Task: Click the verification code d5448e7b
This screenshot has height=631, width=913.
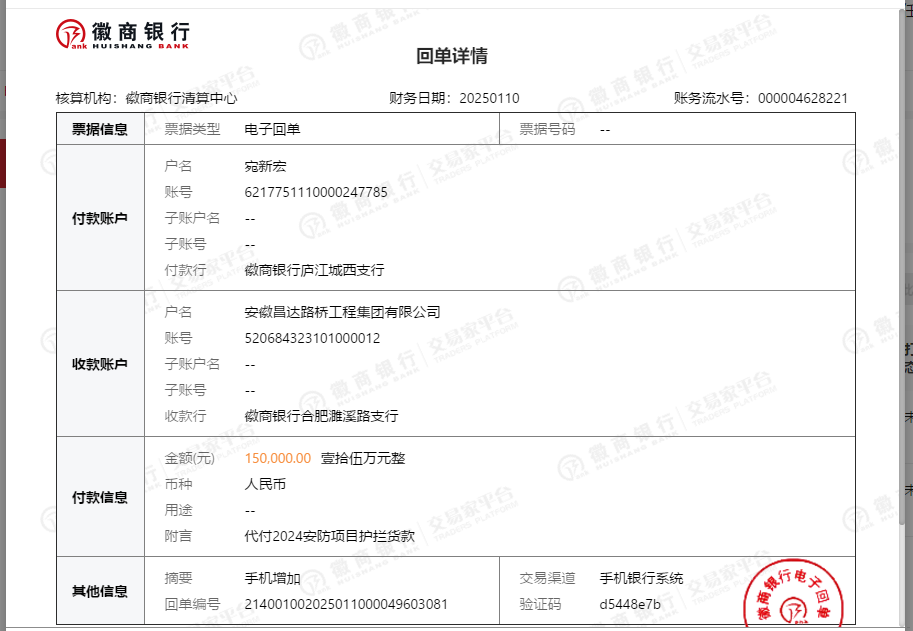Action: tap(630, 604)
